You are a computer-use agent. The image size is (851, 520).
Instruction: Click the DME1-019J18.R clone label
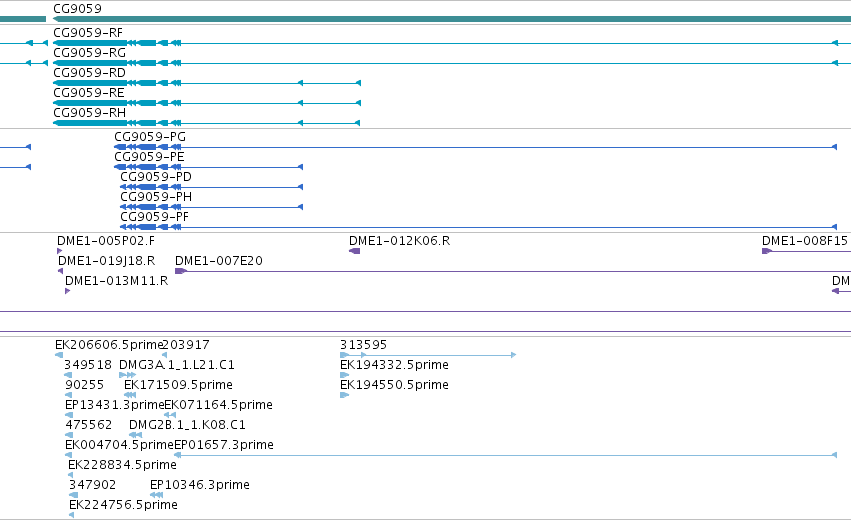click(x=106, y=261)
